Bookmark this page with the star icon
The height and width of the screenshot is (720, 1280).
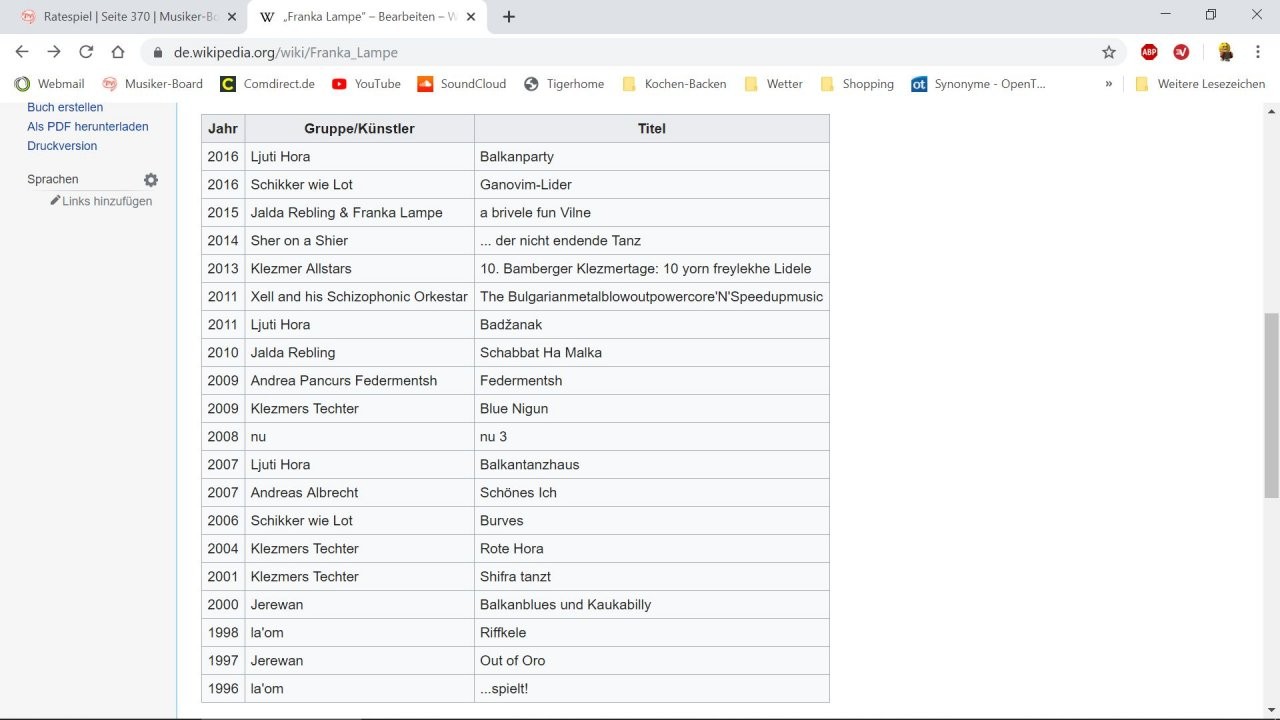click(1108, 52)
